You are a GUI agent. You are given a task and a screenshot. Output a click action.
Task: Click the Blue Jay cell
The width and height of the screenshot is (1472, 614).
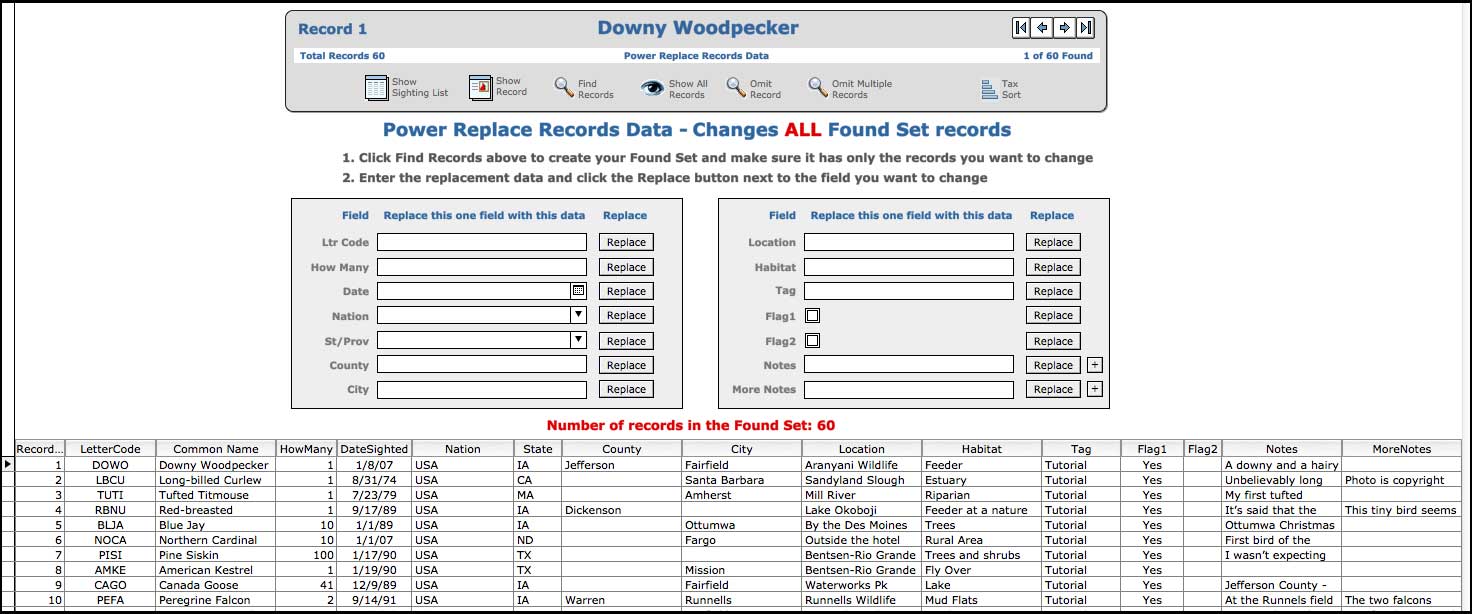[x=216, y=525]
